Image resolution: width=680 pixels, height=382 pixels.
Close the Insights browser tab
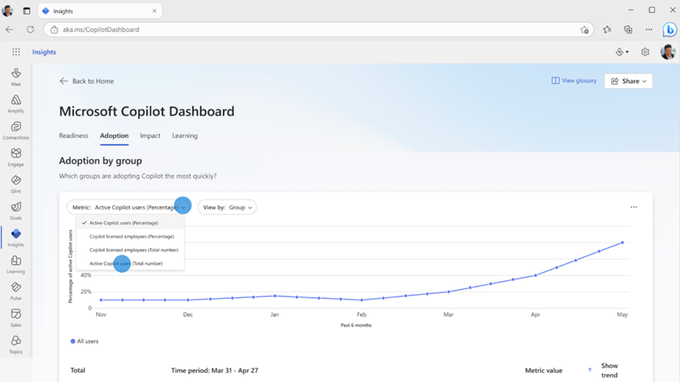154,11
